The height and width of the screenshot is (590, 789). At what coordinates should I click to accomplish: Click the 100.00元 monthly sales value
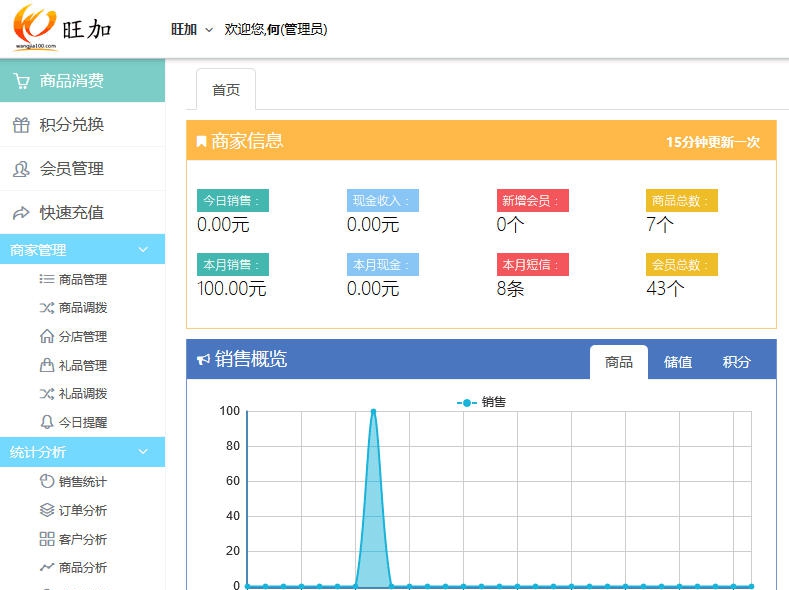click(231, 289)
